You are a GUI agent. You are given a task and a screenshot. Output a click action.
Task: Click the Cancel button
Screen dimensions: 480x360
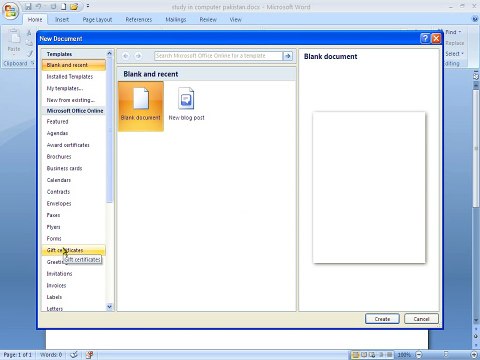421,319
